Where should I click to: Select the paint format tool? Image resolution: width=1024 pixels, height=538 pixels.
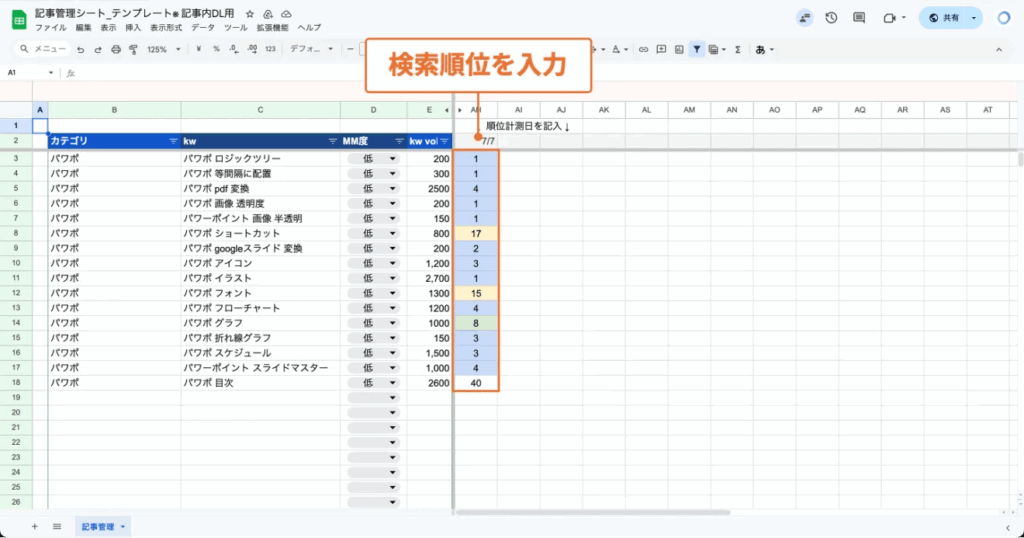(133, 49)
